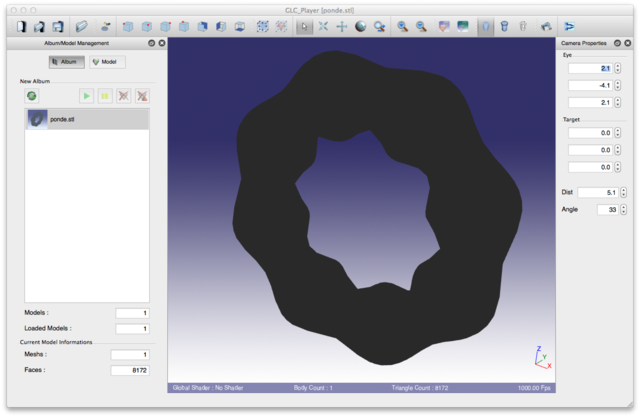Switch to the Model tab
Image resolution: width=640 pixels, height=417 pixels.
(107, 62)
